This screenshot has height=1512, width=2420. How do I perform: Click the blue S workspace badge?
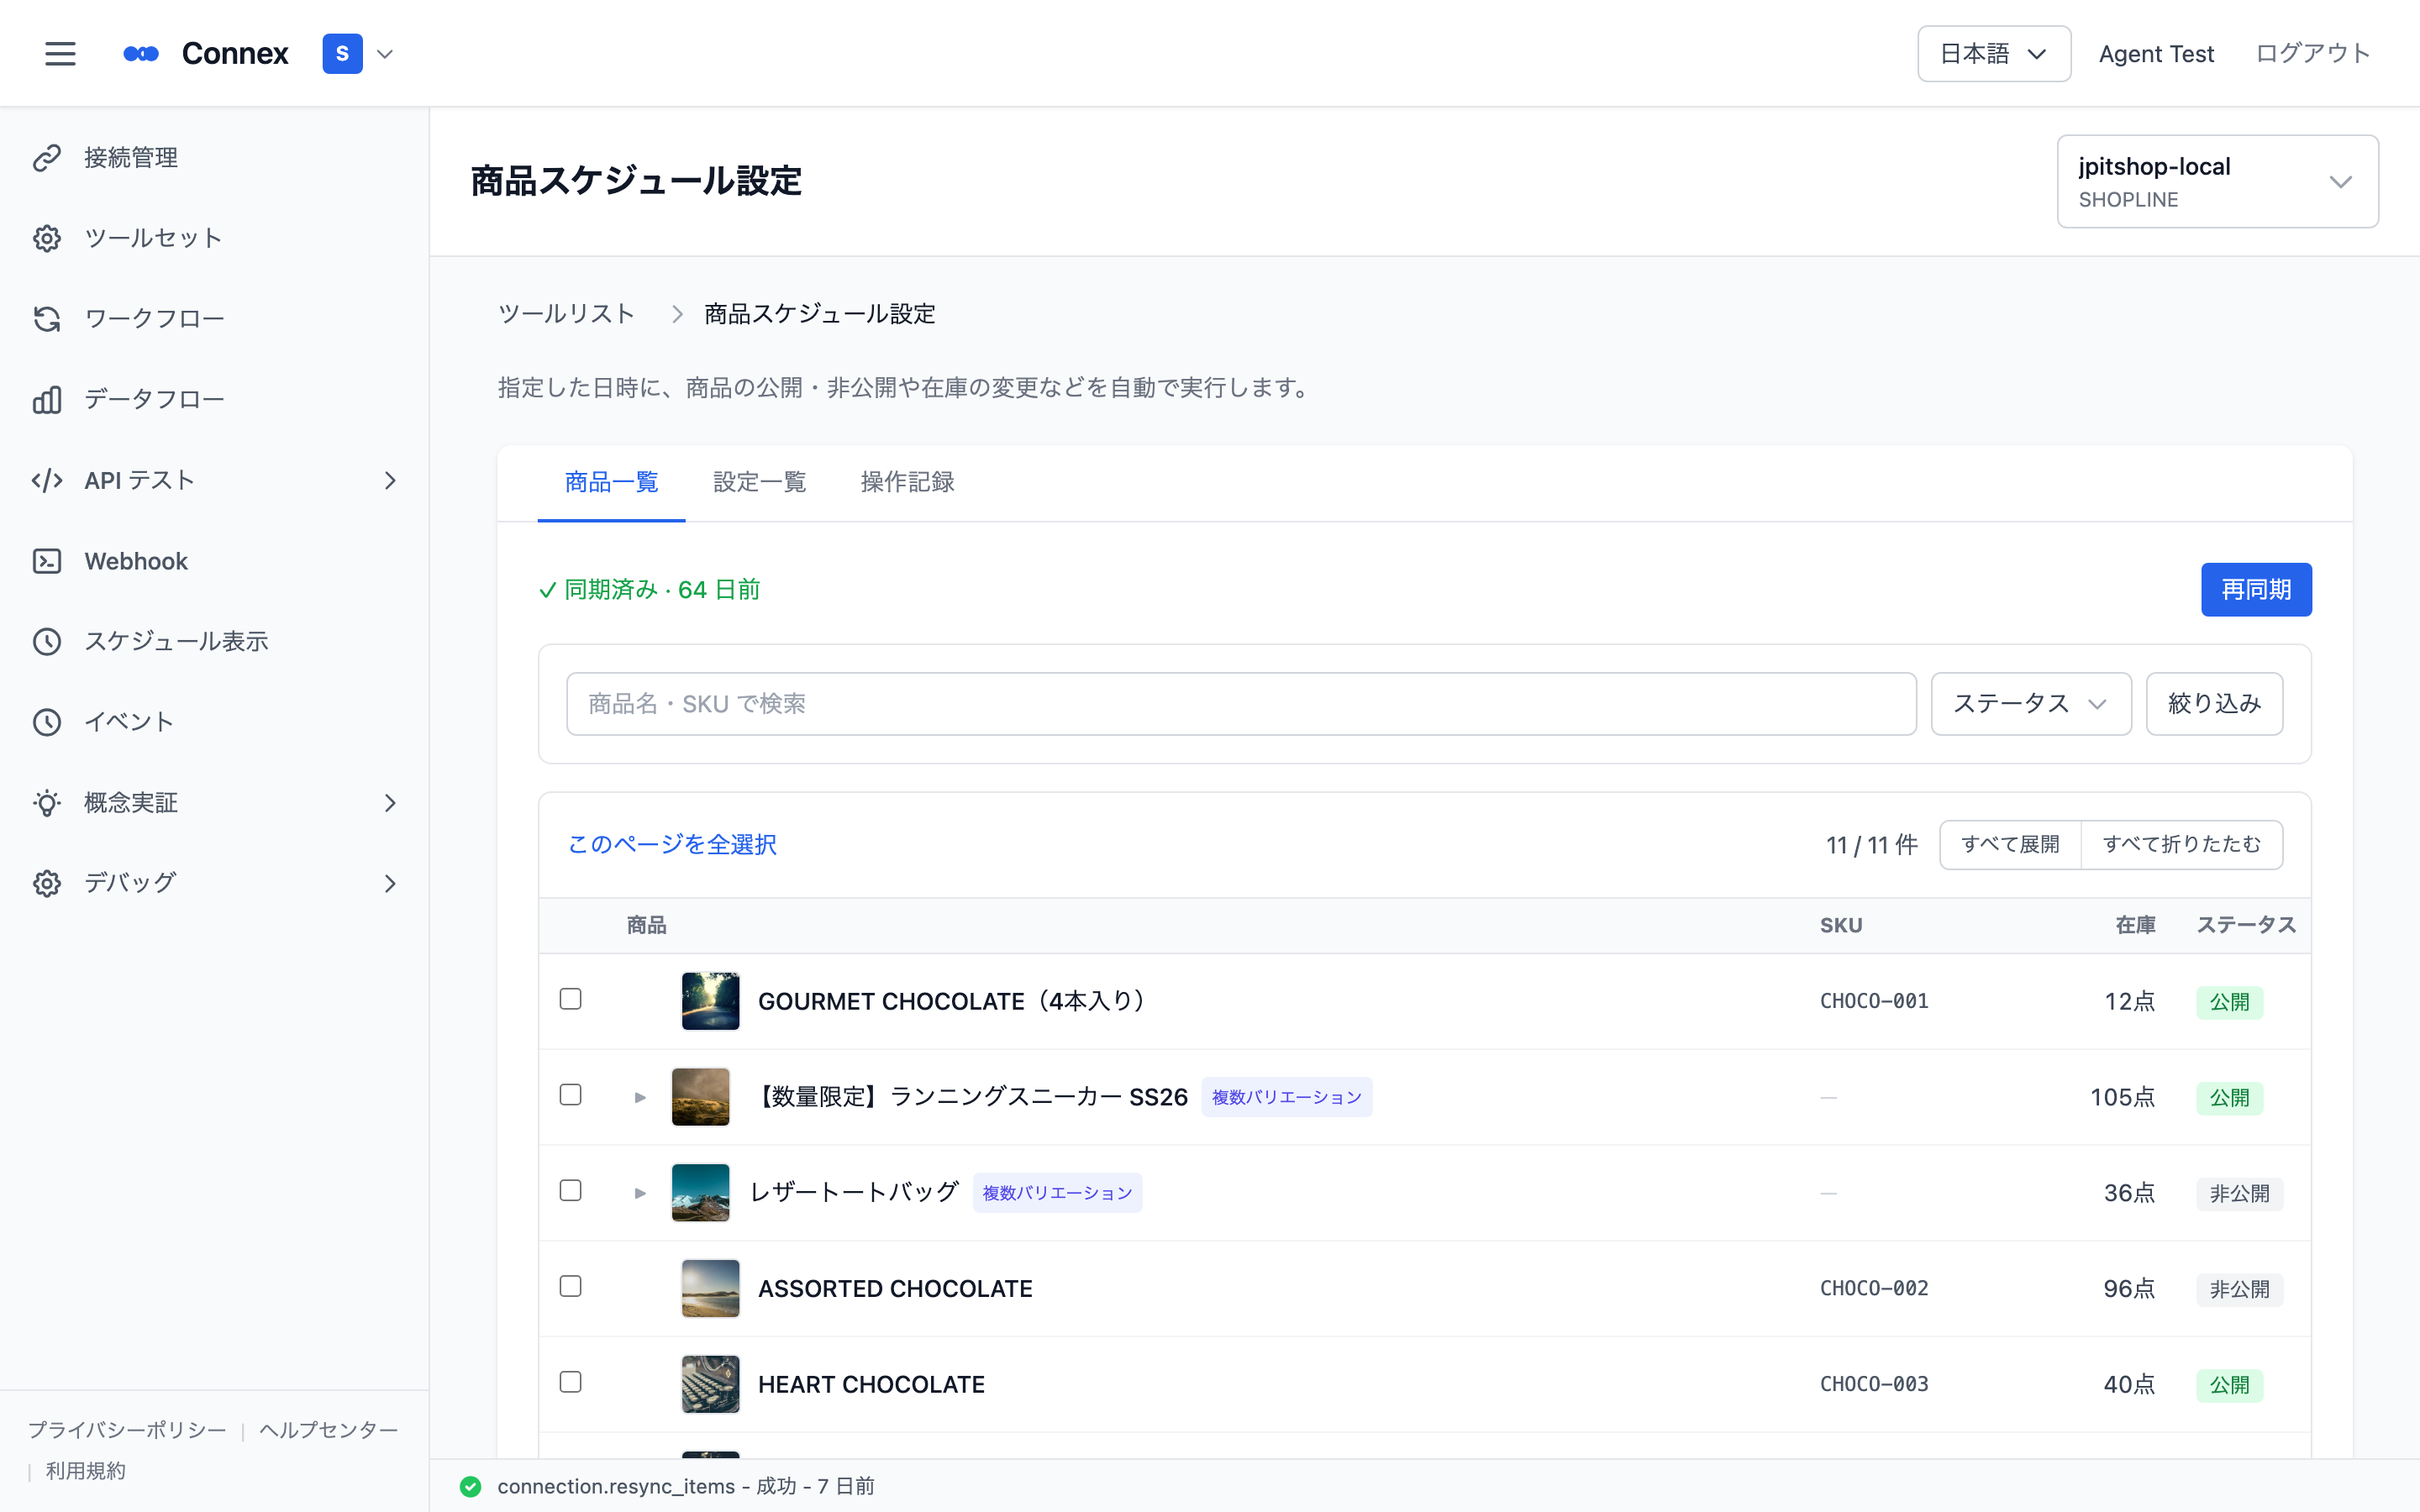pyautogui.click(x=342, y=54)
